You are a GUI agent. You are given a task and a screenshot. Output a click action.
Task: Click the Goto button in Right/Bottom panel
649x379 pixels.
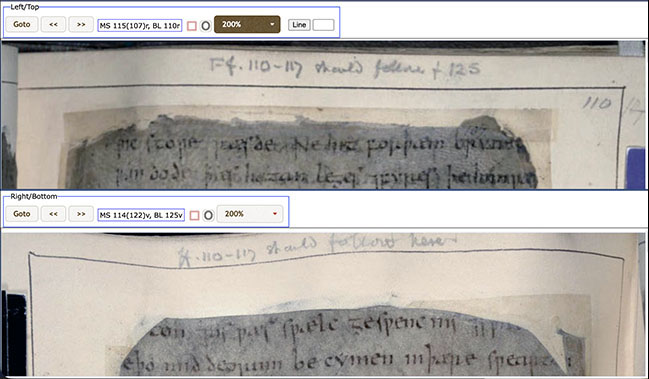(22, 214)
